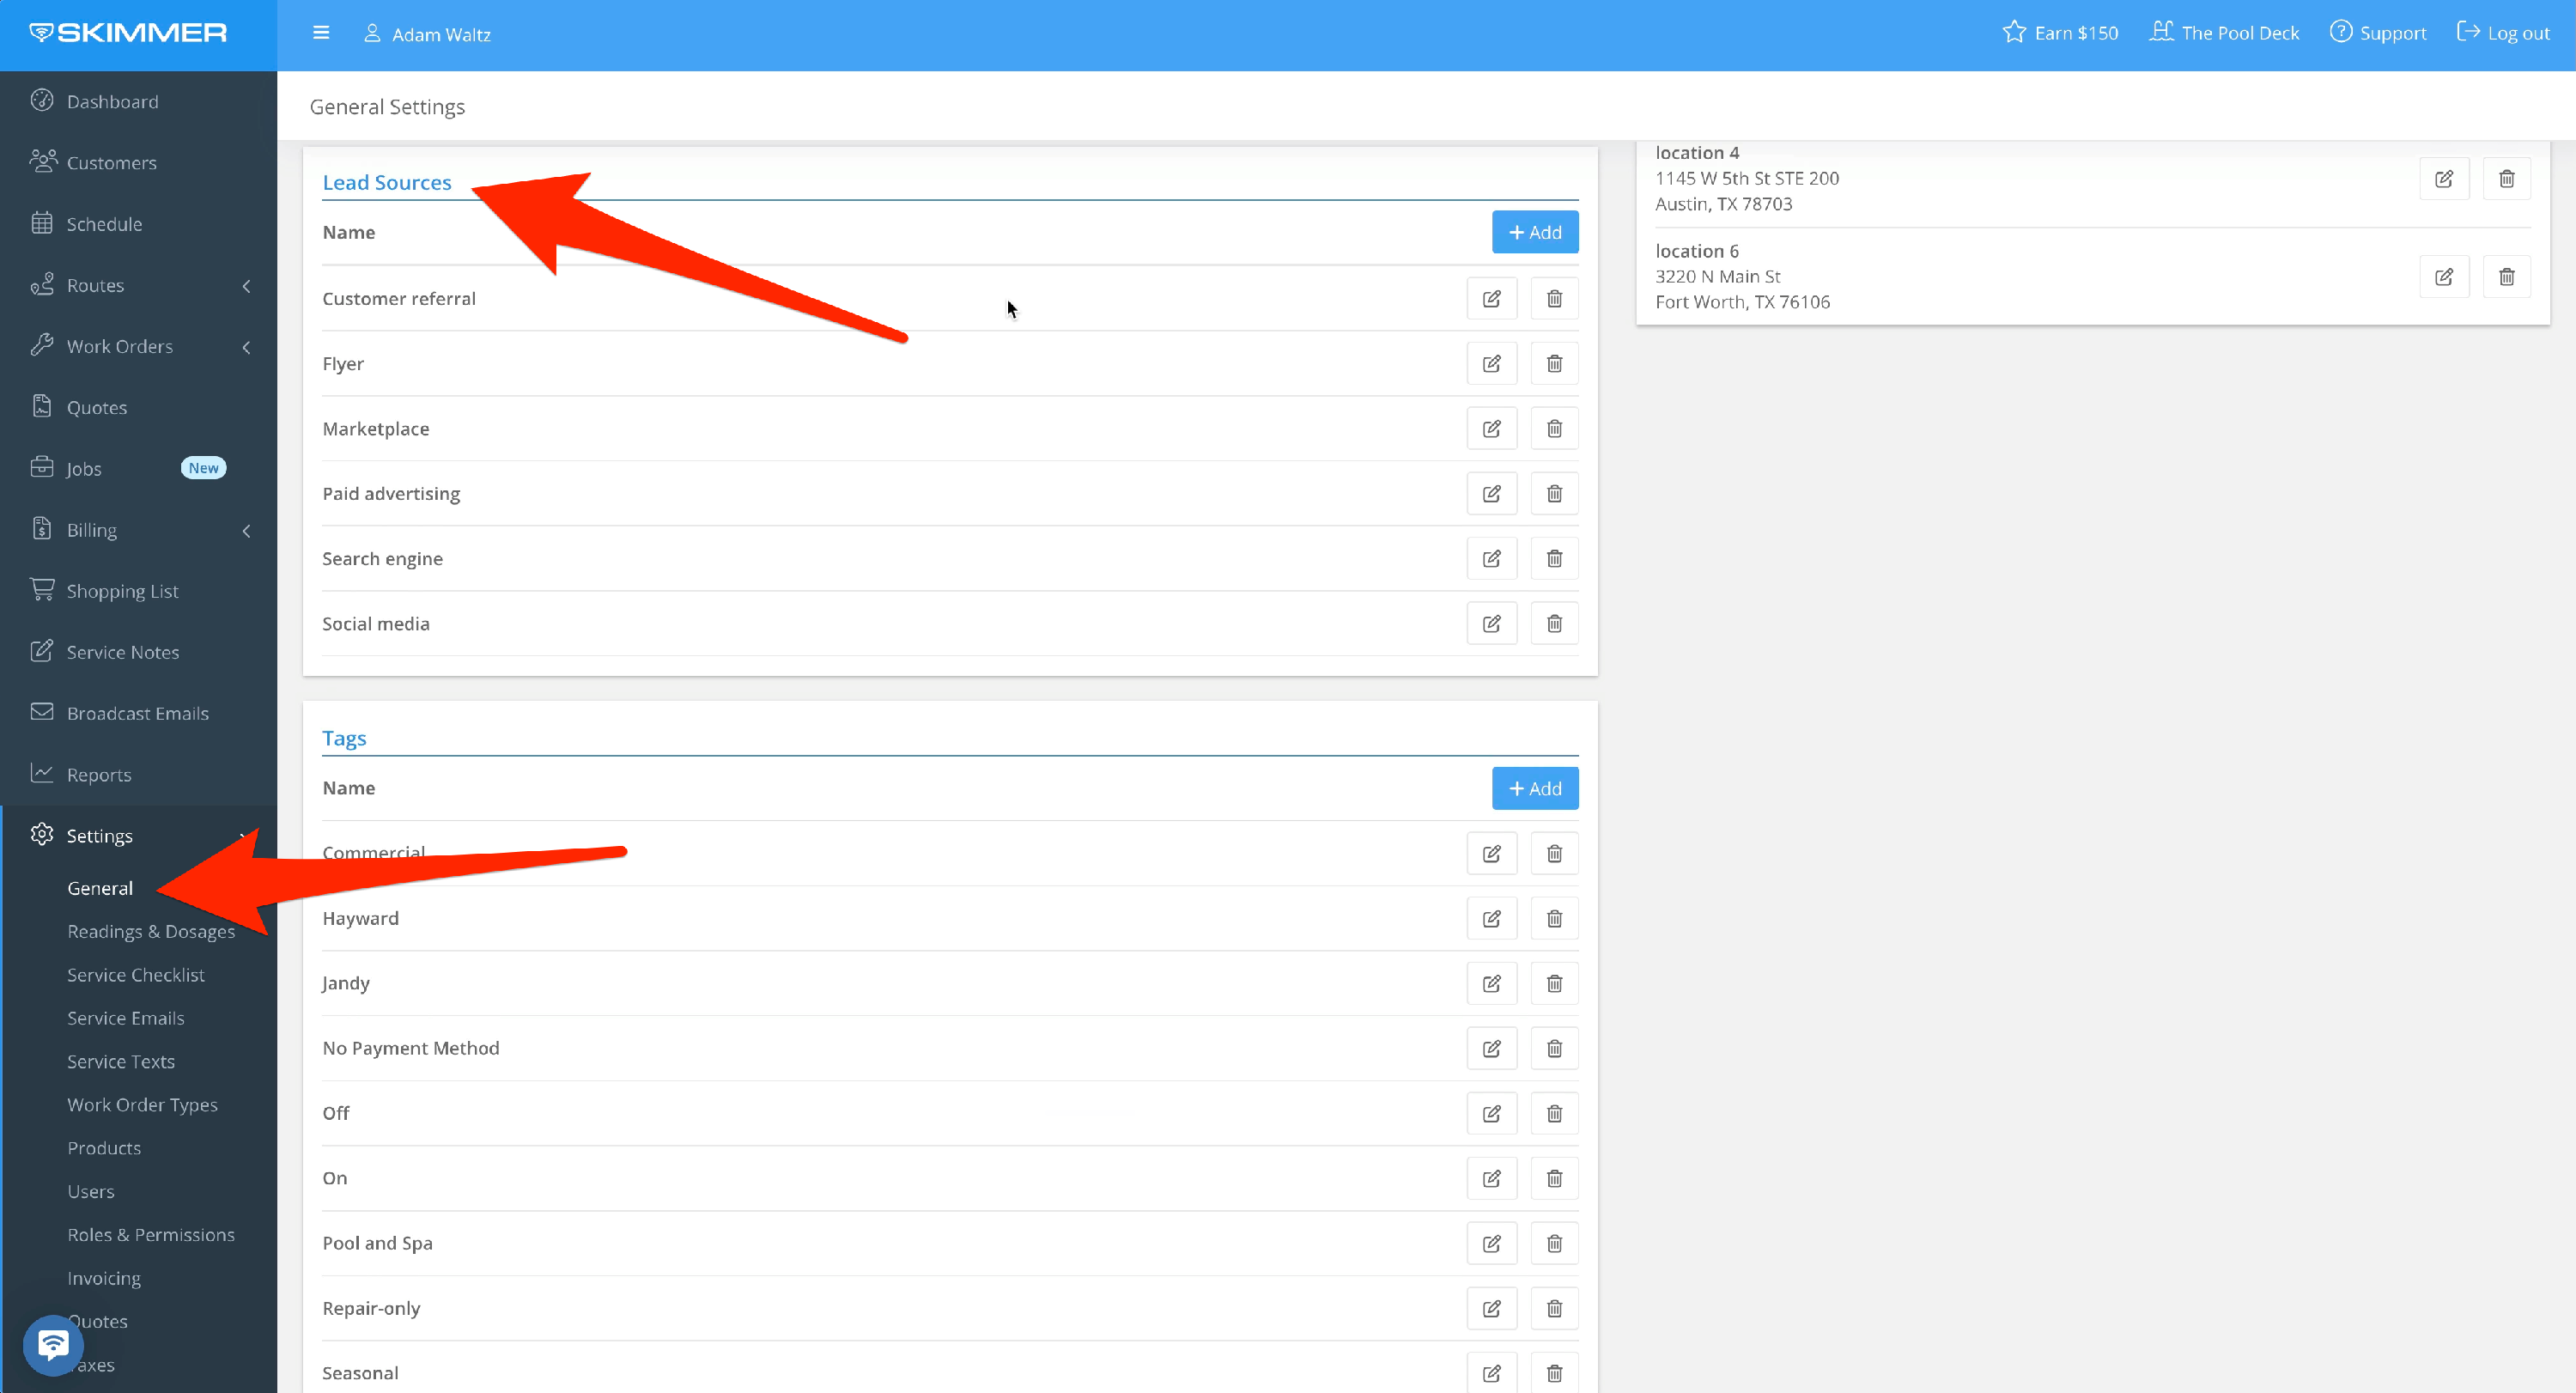Viewport: 2576px width, 1393px height.
Task: Open the chat support widget
Action: pyautogui.click(x=53, y=1344)
